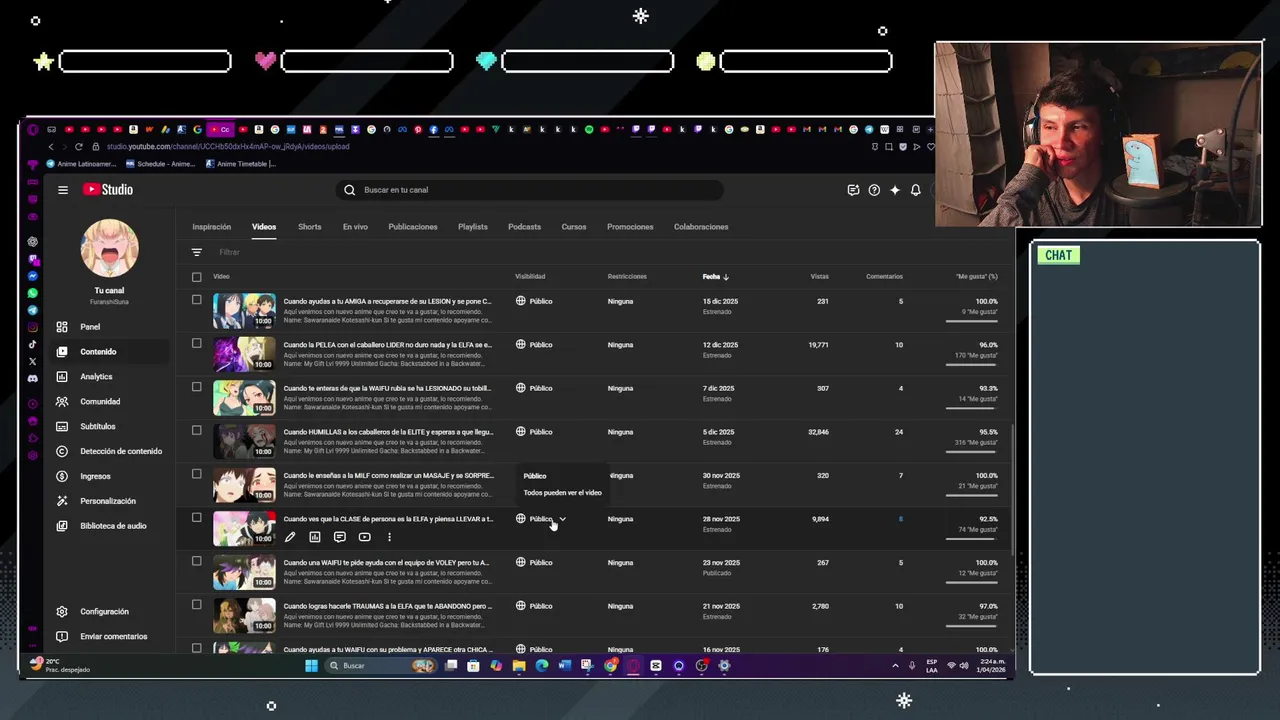Click the Personalización wand icon
This screenshot has height=720, width=1280.
click(x=62, y=501)
